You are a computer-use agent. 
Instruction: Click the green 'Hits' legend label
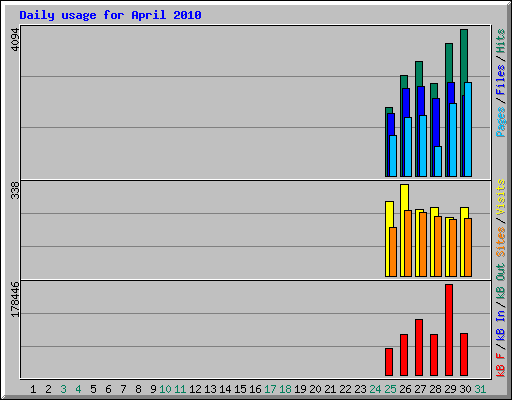[500, 41]
